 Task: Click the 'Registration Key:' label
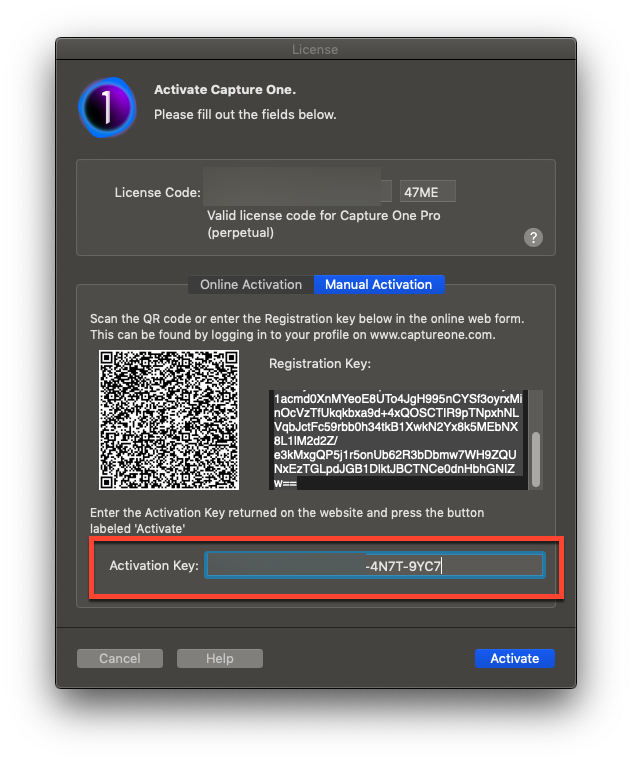(x=319, y=364)
